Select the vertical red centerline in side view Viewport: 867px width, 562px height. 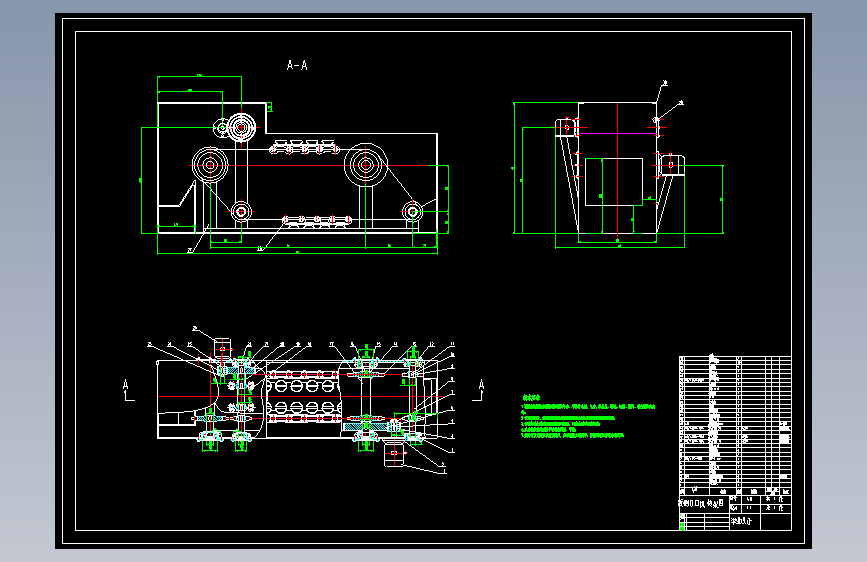pyautogui.click(x=618, y=172)
